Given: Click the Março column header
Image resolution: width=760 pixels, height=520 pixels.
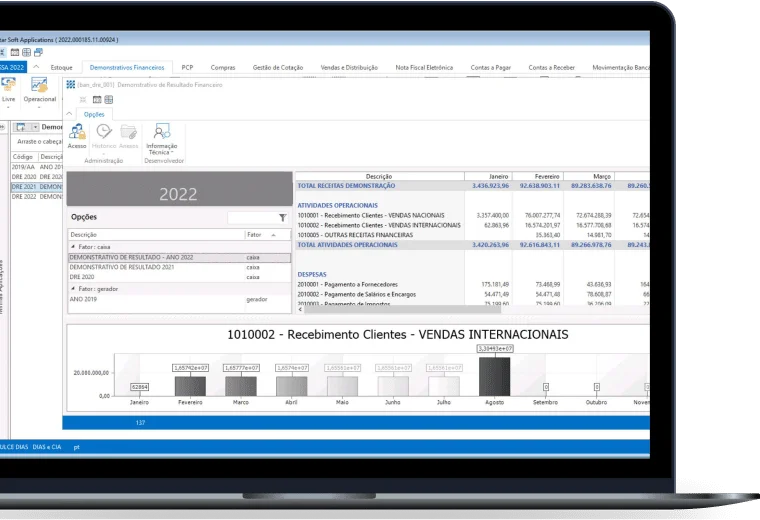Looking at the screenshot, I should point(589,176).
